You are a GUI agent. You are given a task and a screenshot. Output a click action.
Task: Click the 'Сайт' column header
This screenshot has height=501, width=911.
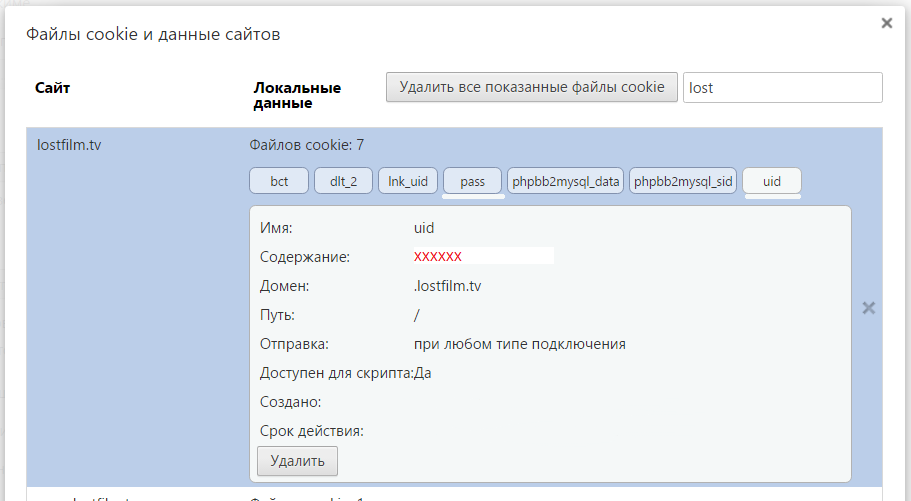52,88
